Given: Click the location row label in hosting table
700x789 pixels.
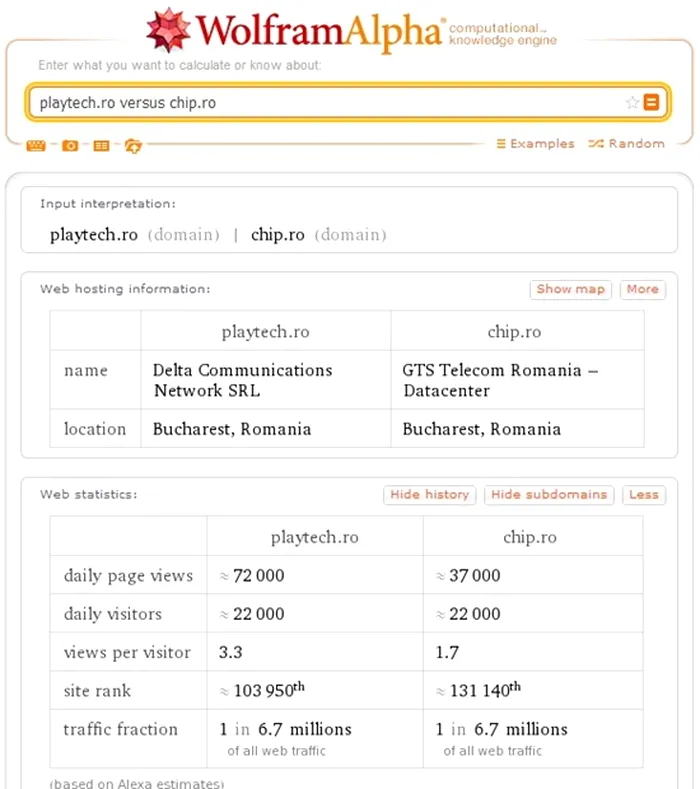Looking at the screenshot, I should tap(95, 429).
